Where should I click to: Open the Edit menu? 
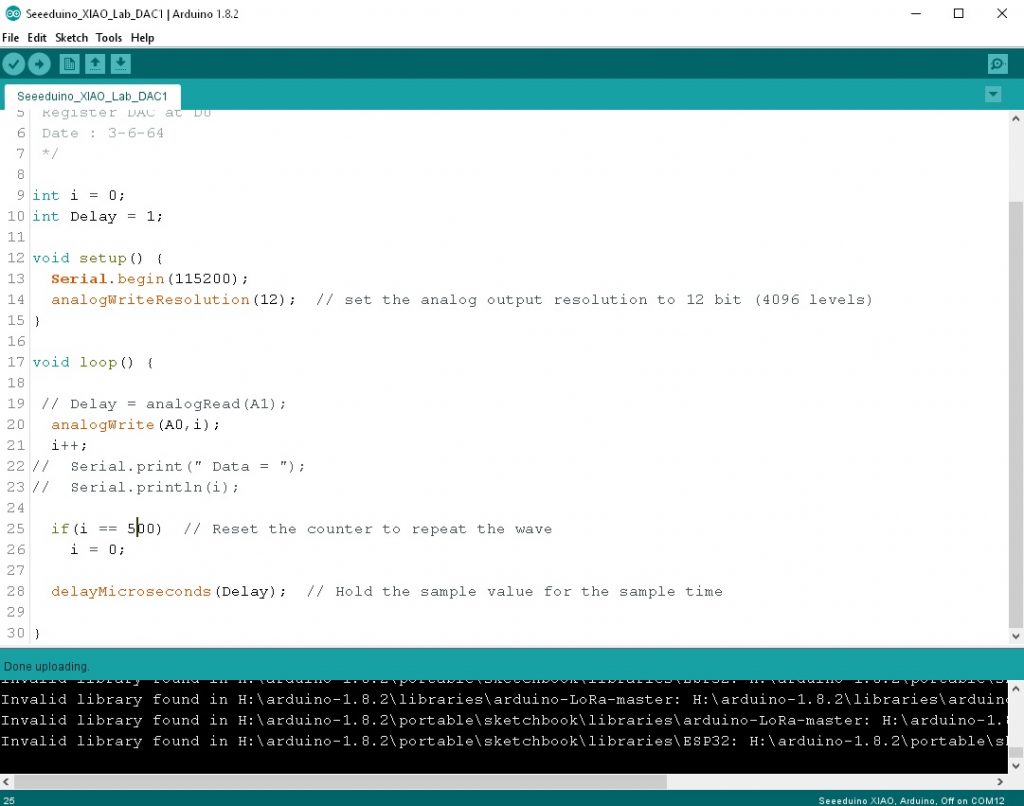coord(37,38)
